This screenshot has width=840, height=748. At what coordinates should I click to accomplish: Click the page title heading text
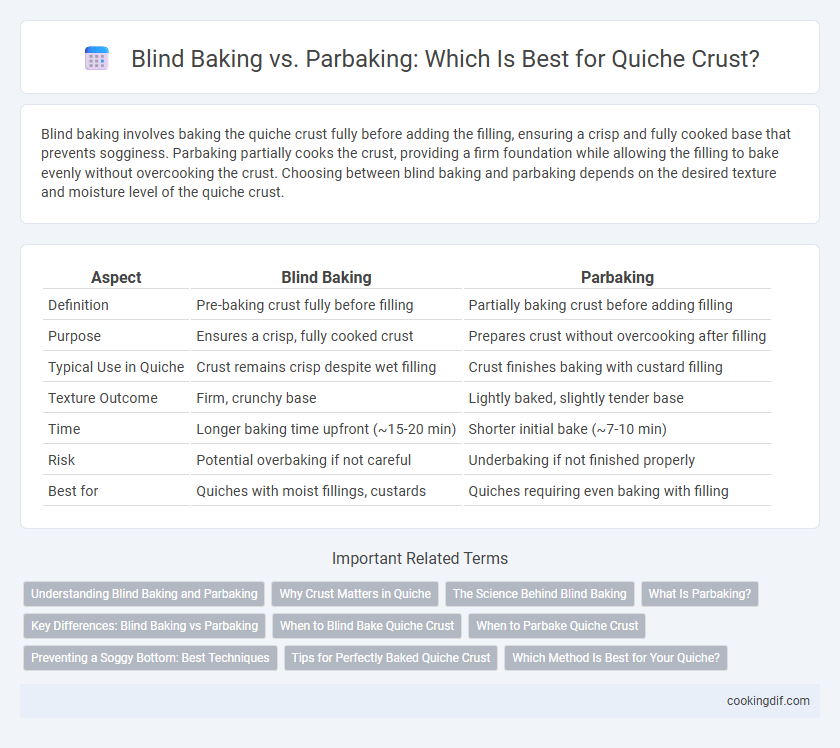(x=445, y=58)
